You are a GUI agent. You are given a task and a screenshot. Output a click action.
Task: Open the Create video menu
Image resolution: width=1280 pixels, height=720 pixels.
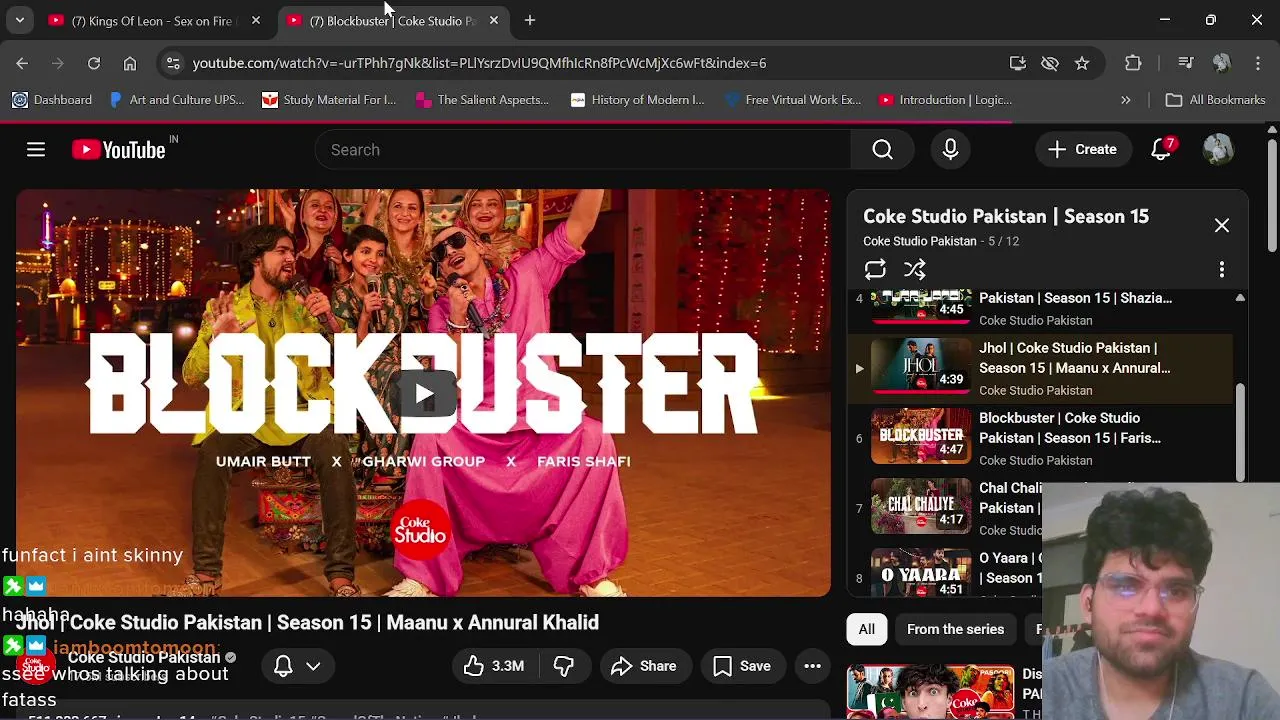[x=1082, y=149]
